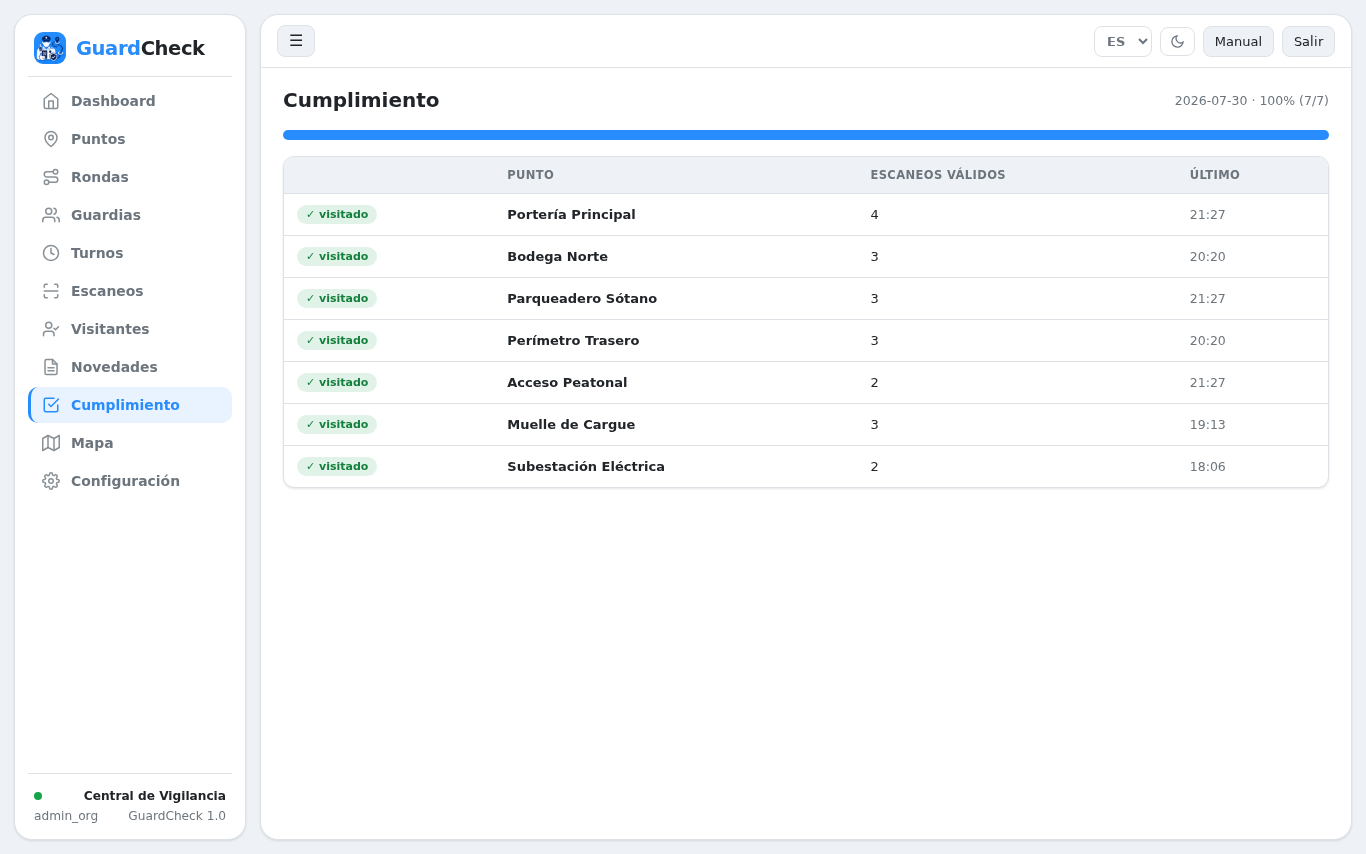
Task: Open the ES language dropdown
Action: coord(1123,41)
